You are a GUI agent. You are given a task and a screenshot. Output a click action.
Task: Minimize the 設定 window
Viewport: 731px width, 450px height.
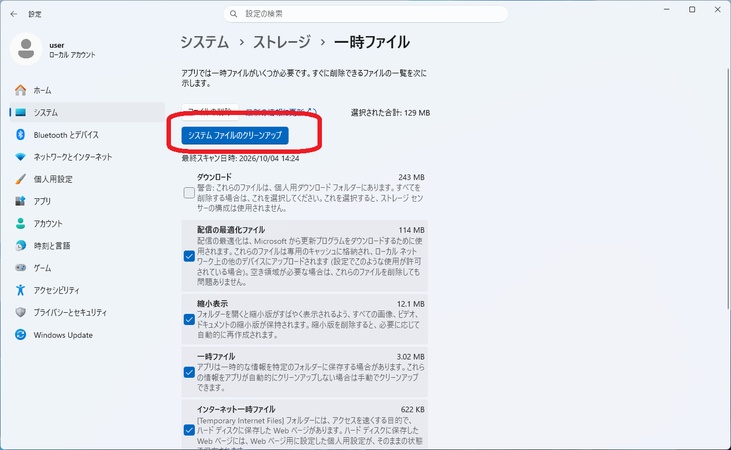pyautogui.click(x=667, y=9)
